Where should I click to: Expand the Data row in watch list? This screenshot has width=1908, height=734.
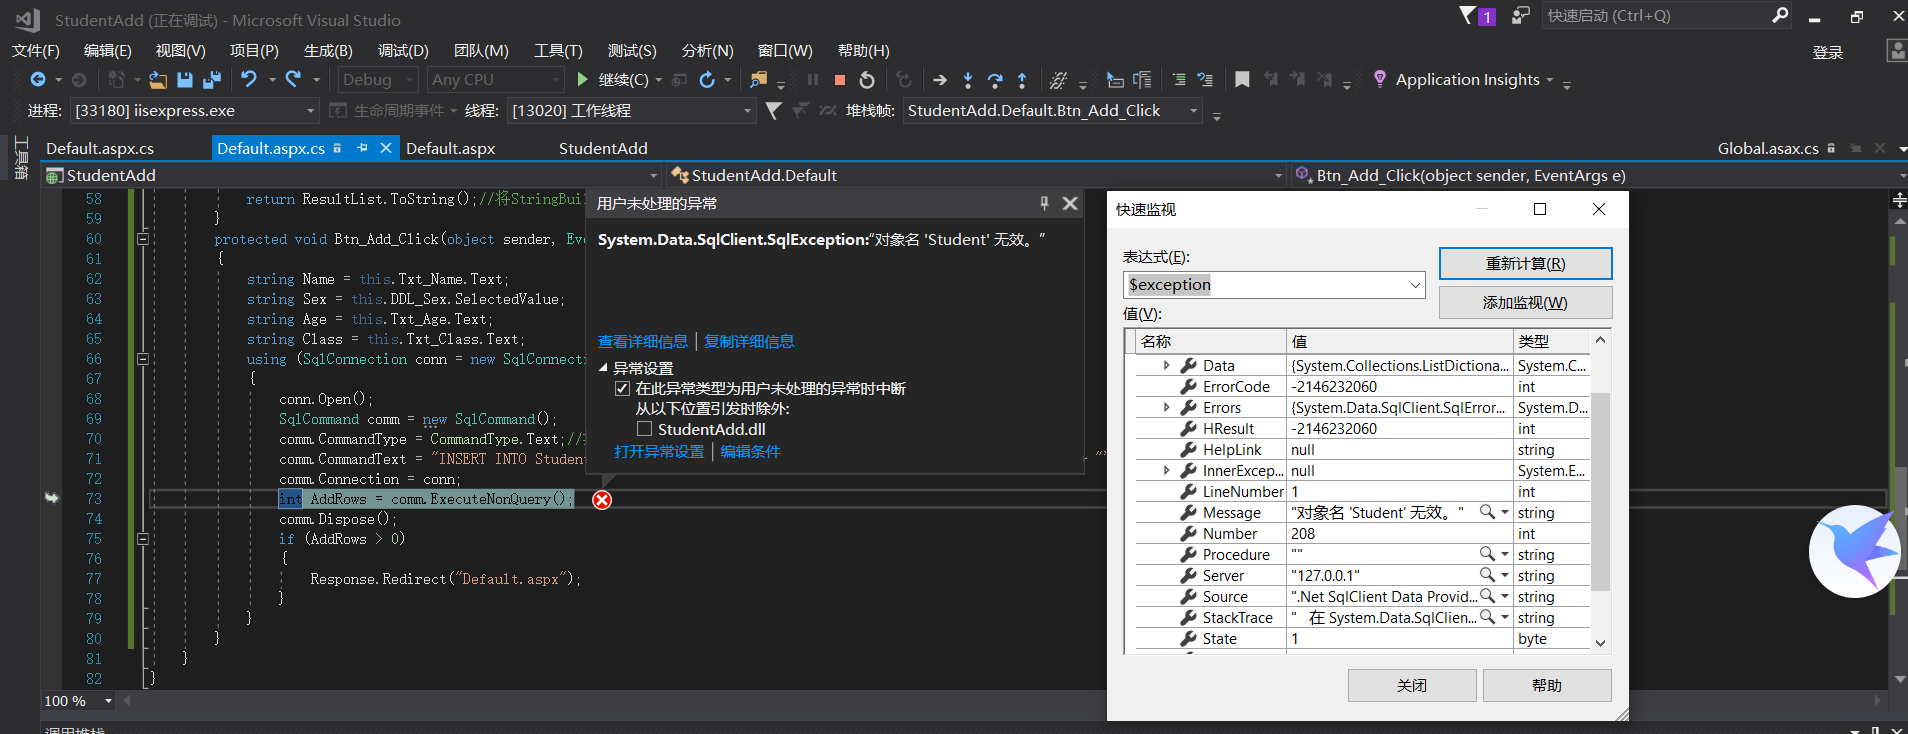(x=1166, y=366)
